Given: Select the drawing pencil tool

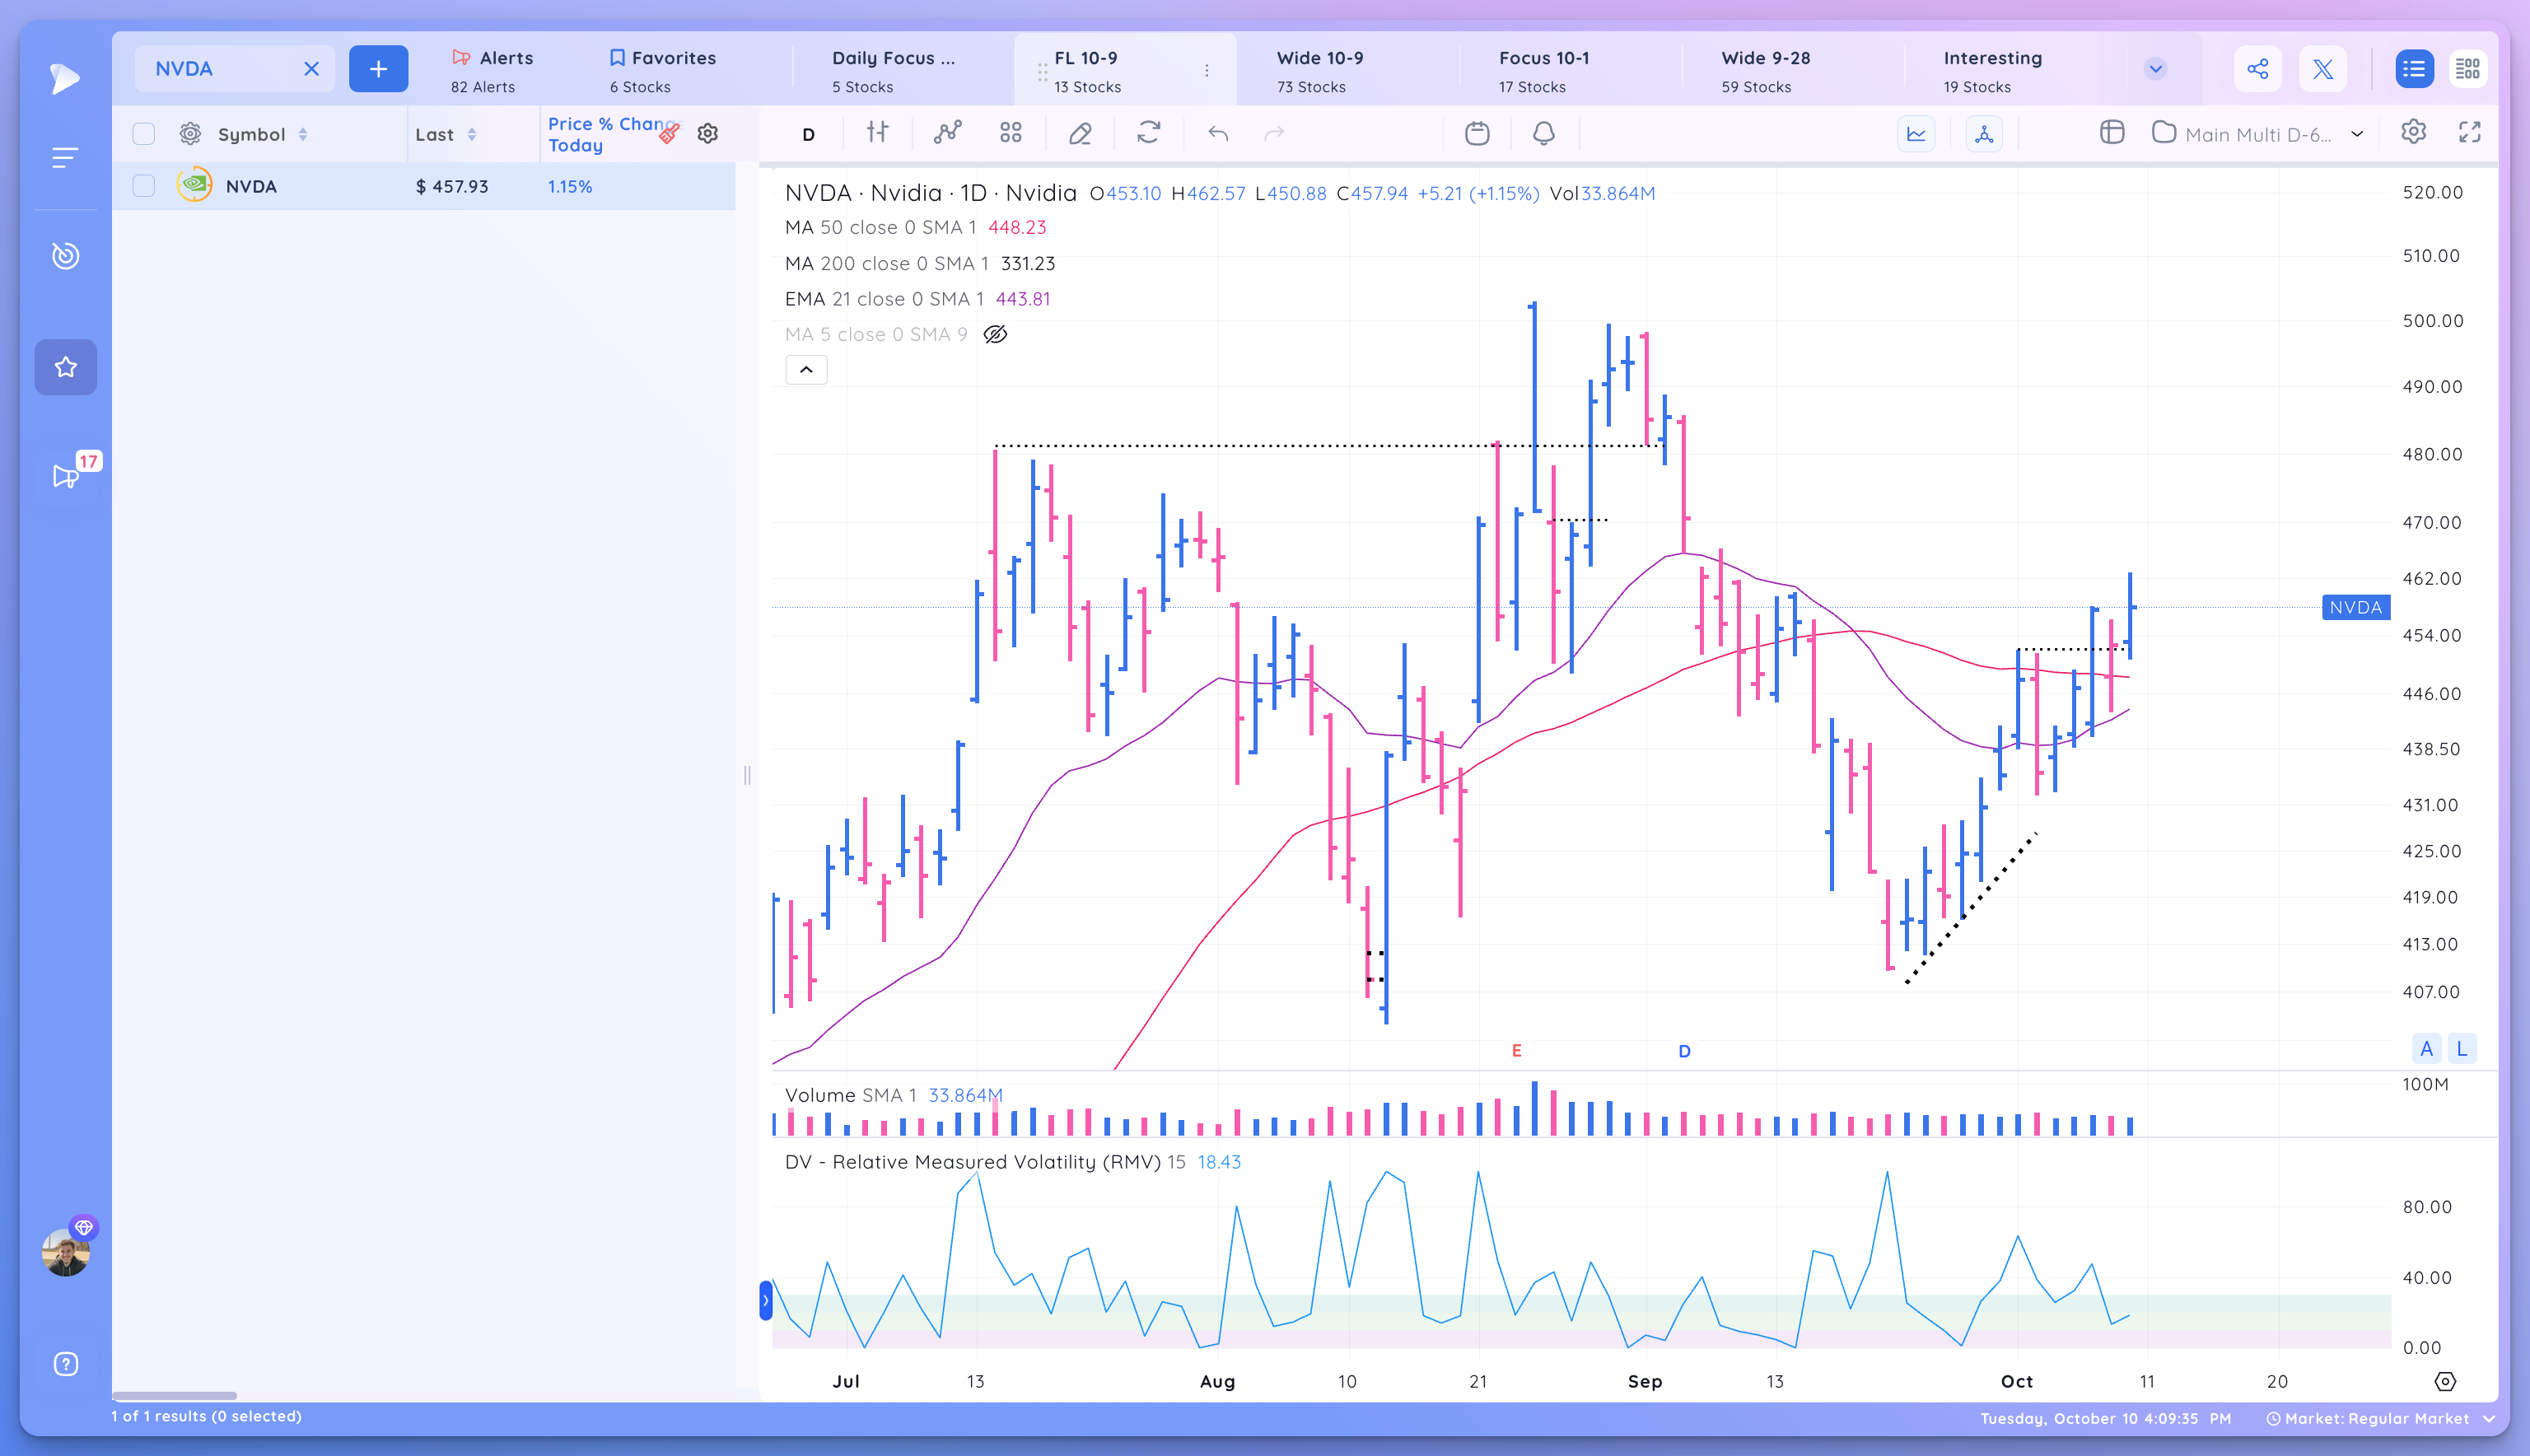Looking at the screenshot, I should 1080,133.
